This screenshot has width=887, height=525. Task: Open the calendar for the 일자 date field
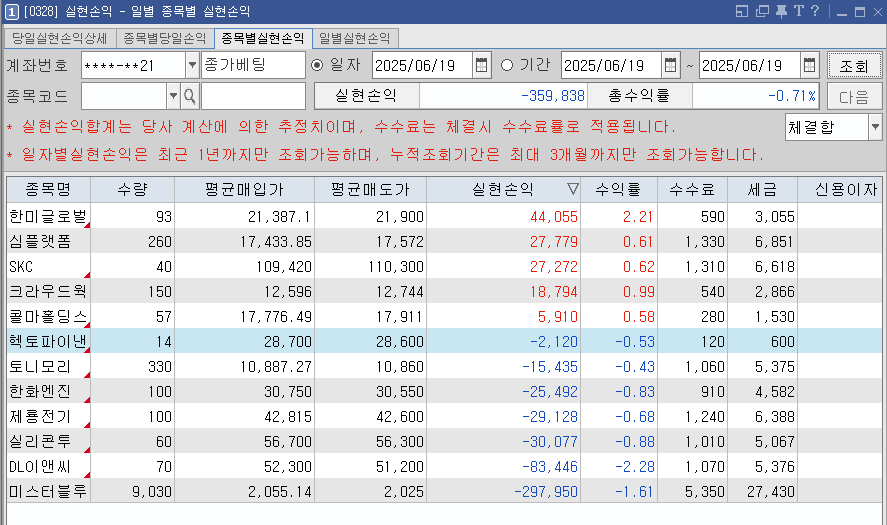click(481, 66)
